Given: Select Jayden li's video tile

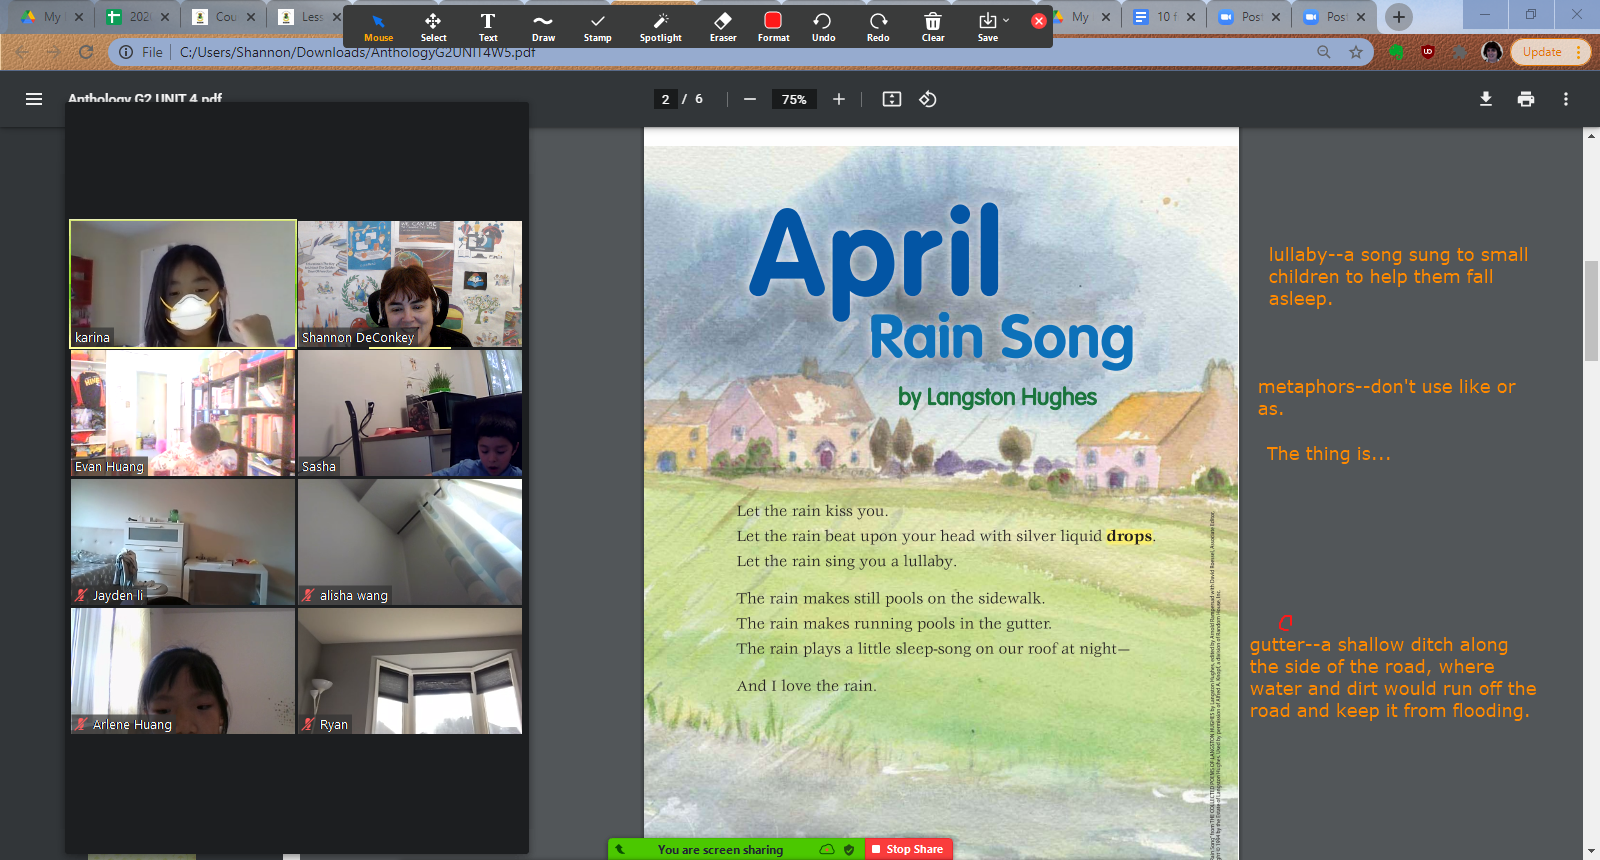Looking at the screenshot, I should 183,542.
